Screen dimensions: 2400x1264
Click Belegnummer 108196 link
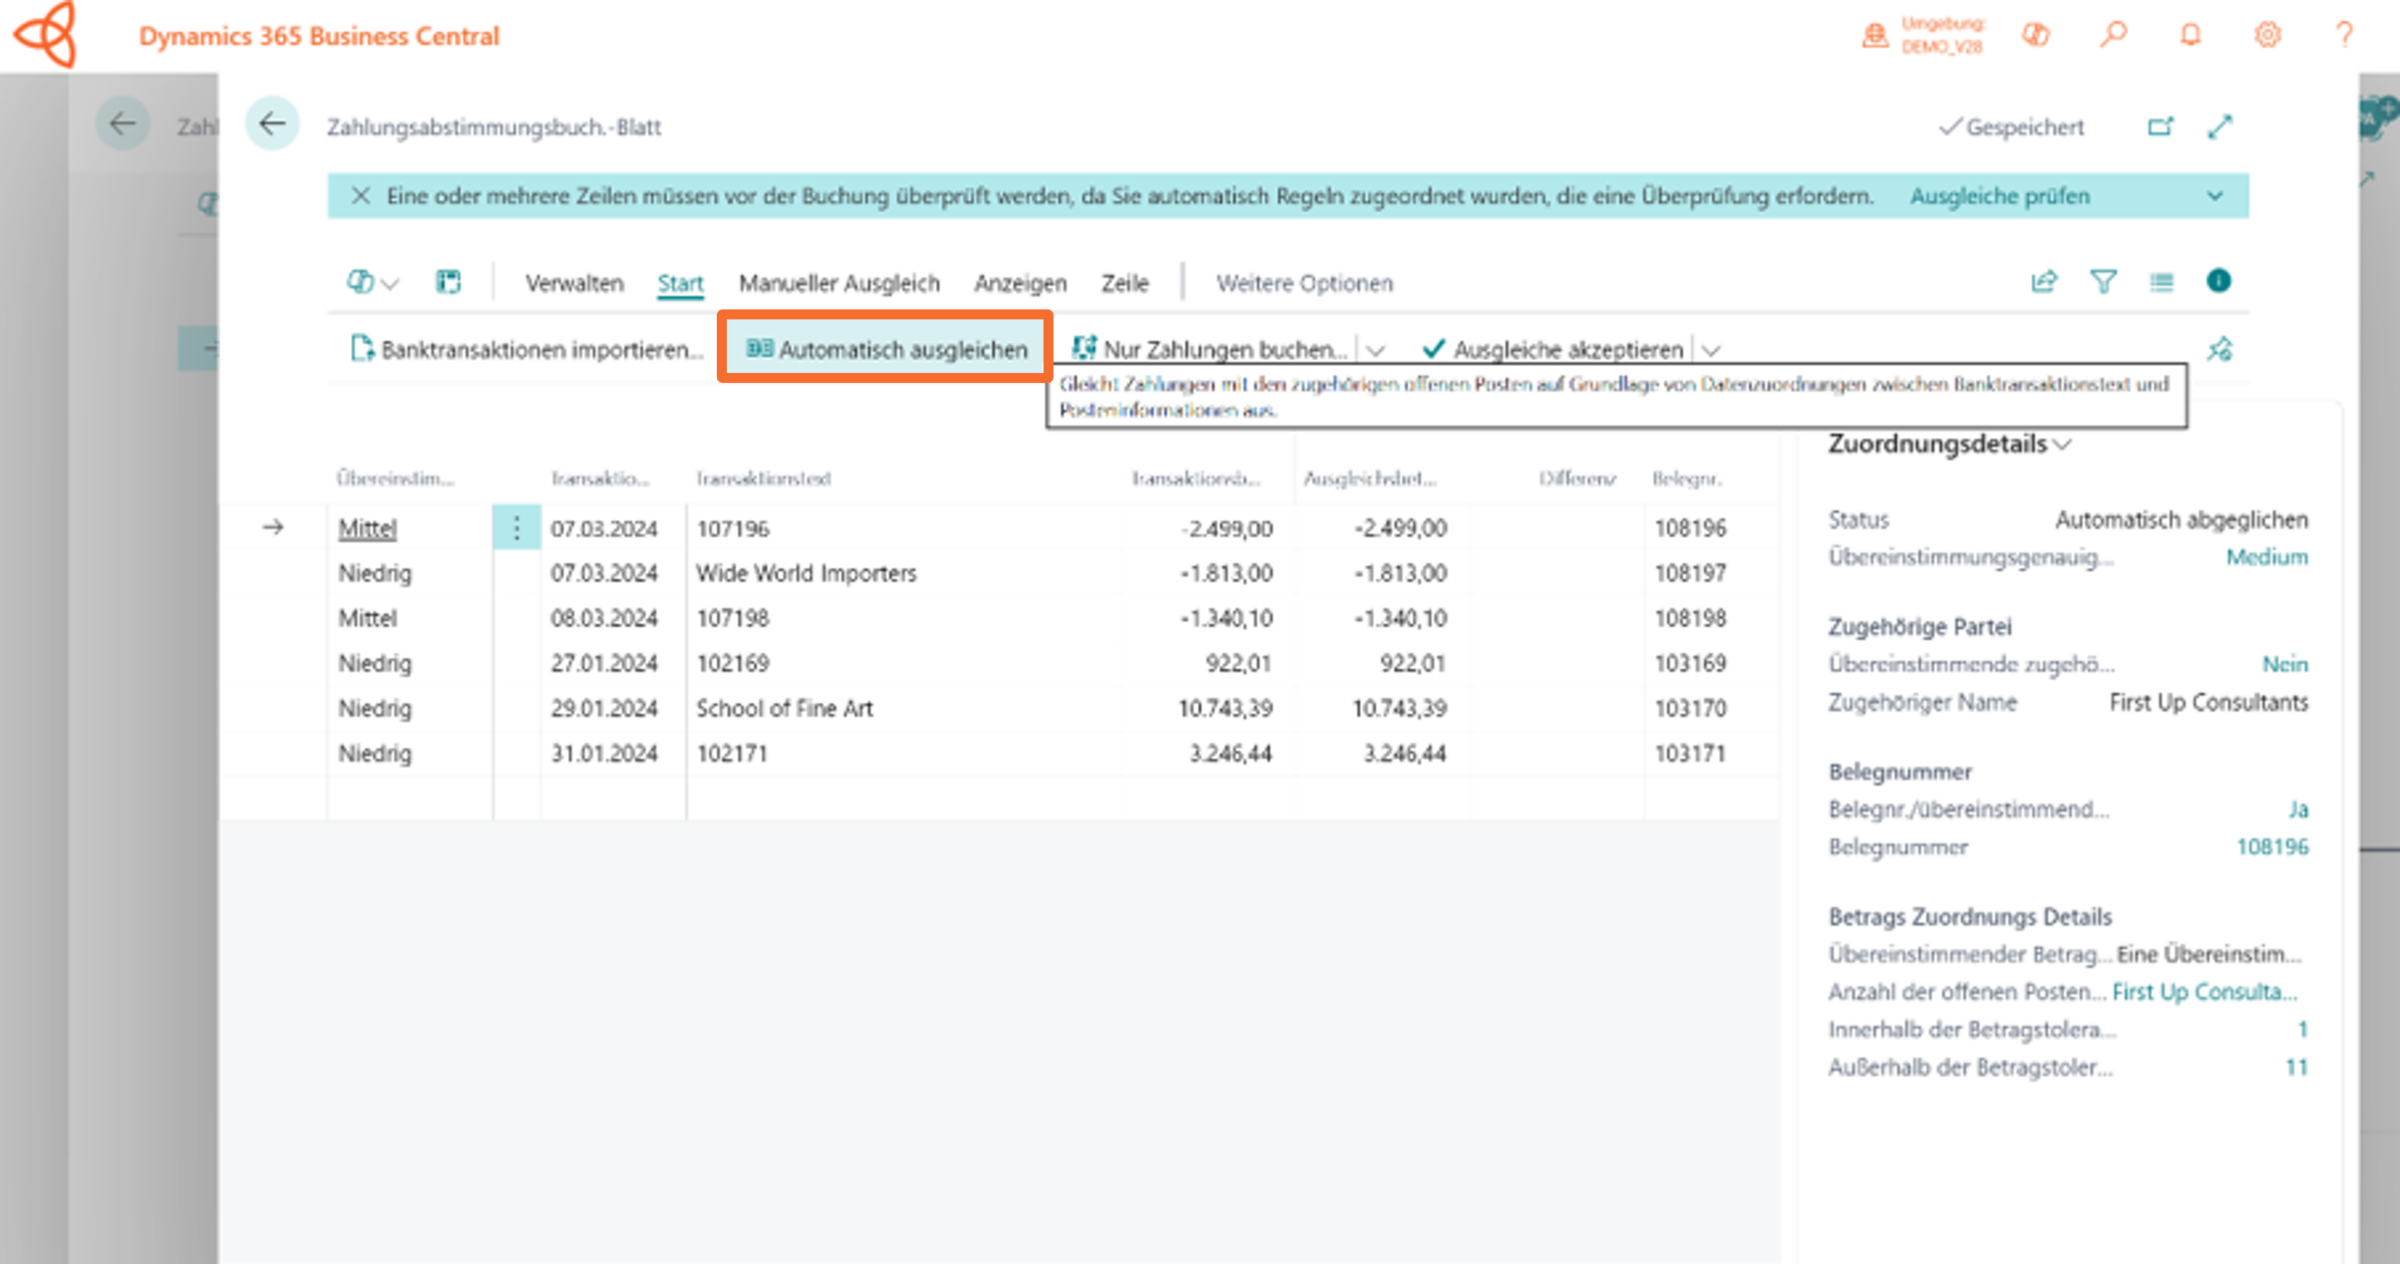click(x=2272, y=847)
